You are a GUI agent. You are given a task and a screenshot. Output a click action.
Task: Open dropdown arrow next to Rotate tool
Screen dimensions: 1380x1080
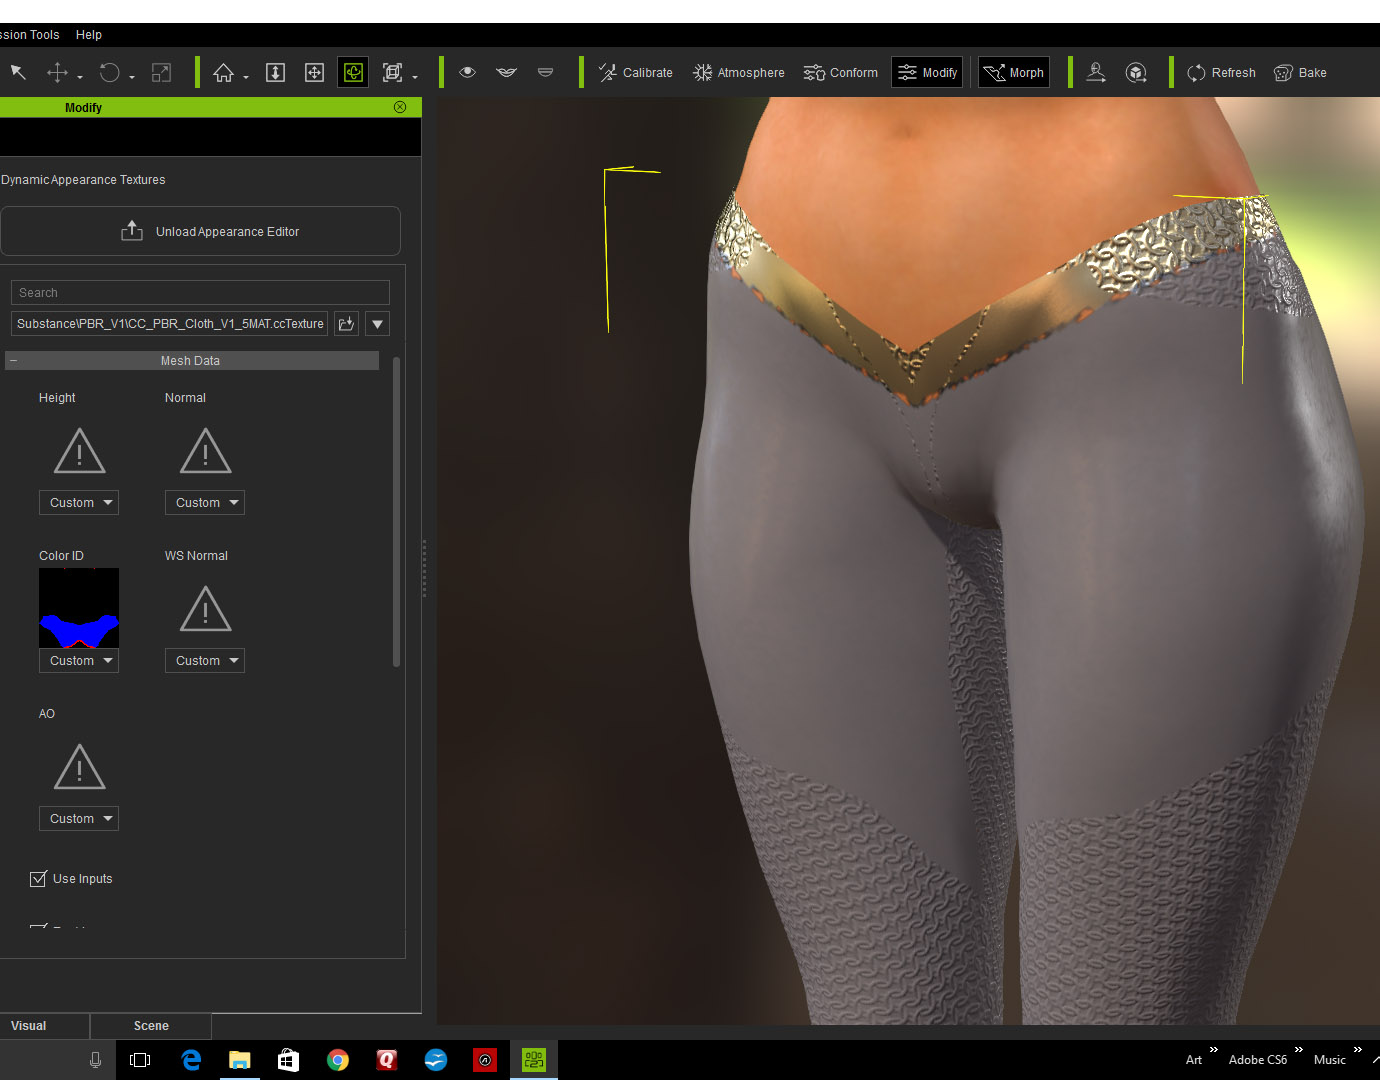132,77
